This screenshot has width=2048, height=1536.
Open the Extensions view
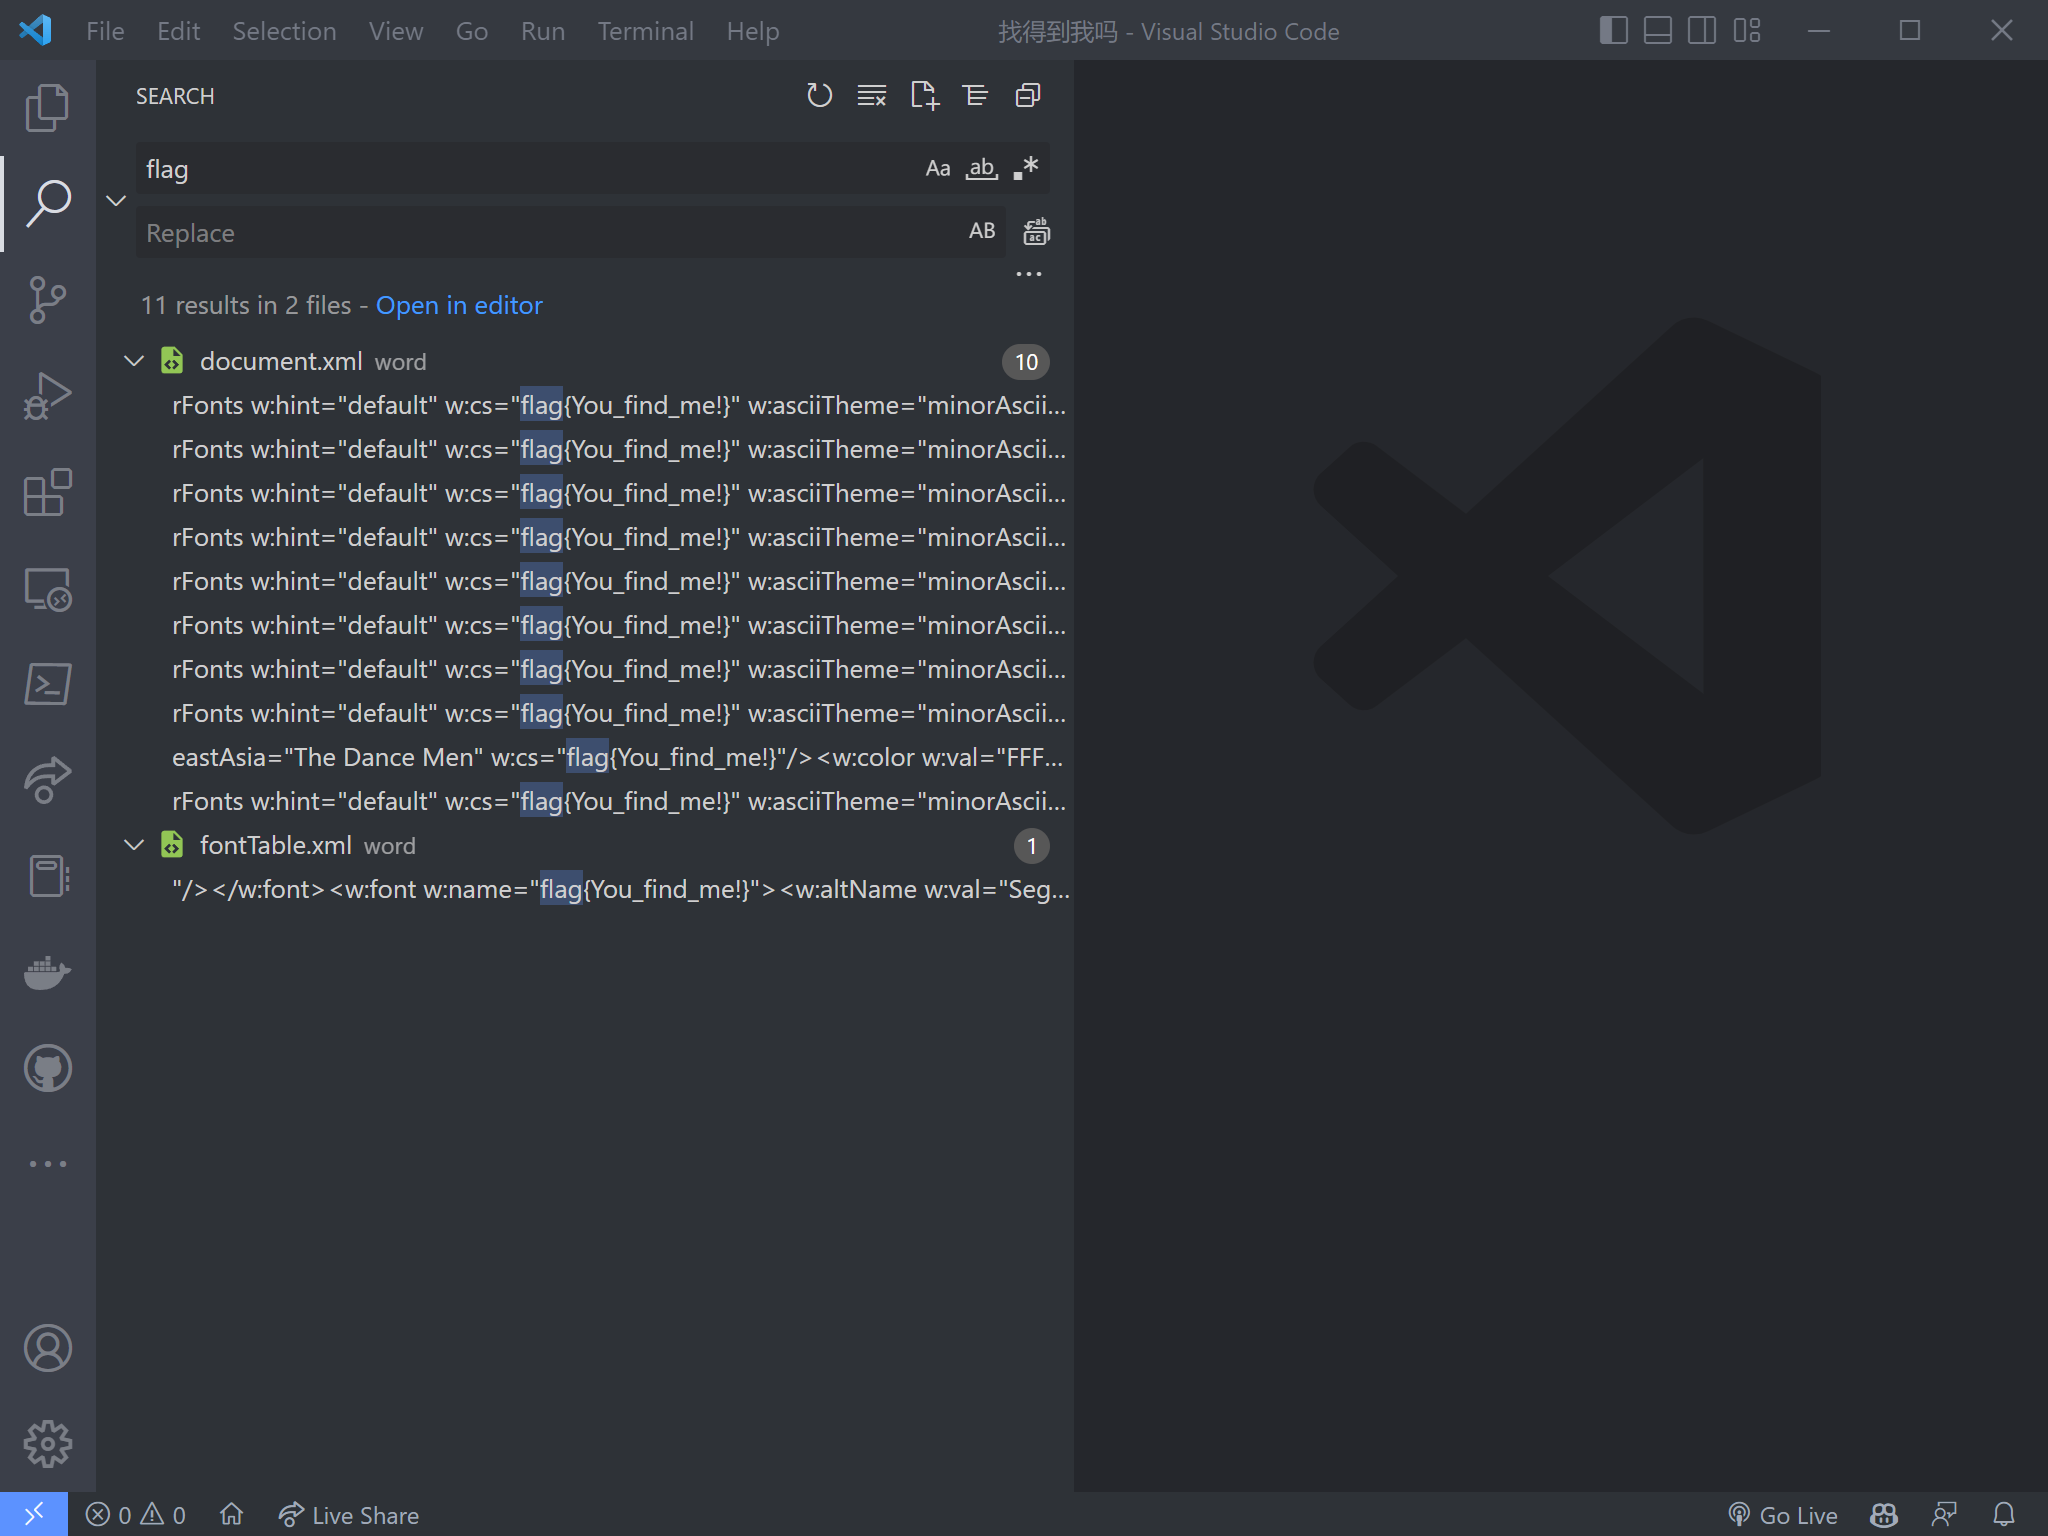(x=47, y=492)
